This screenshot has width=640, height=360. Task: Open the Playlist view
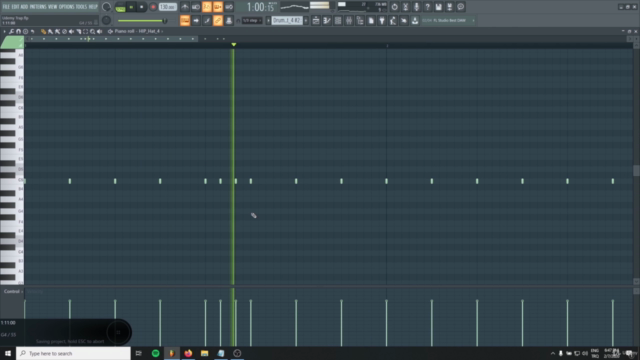pyautogui.click(x=316, y=20)
